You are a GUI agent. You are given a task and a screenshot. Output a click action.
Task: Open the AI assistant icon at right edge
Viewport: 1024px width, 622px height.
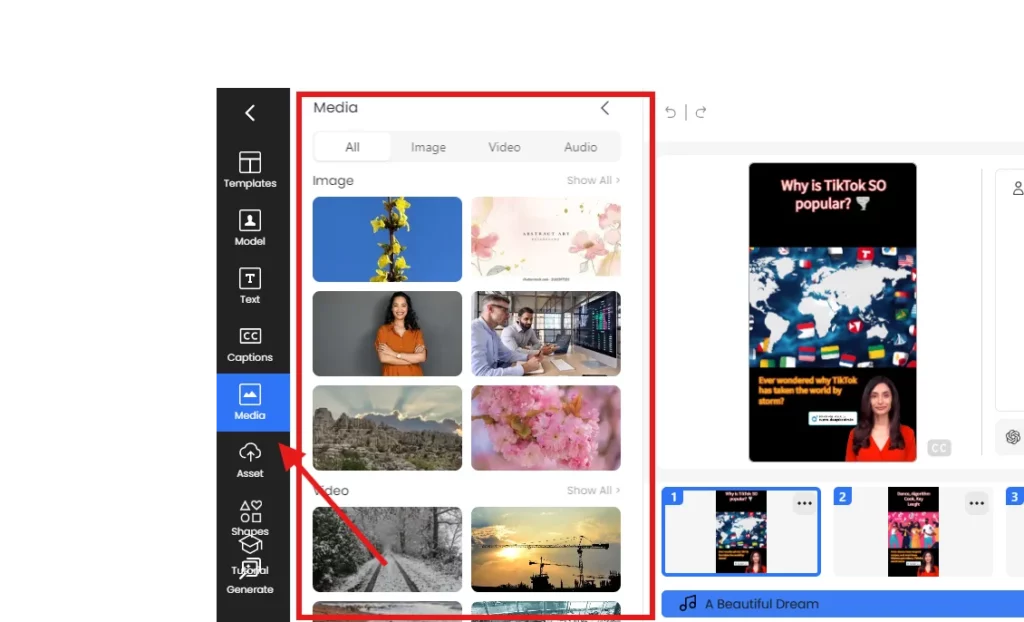(1013, 437)
